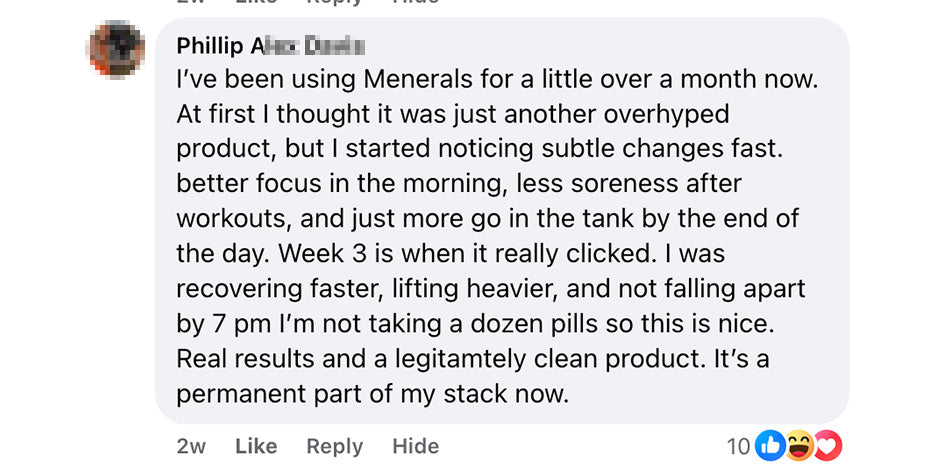Click the cut-off Reply link at top edge
This screenshot has height=470, width=936.
[334, 3]
